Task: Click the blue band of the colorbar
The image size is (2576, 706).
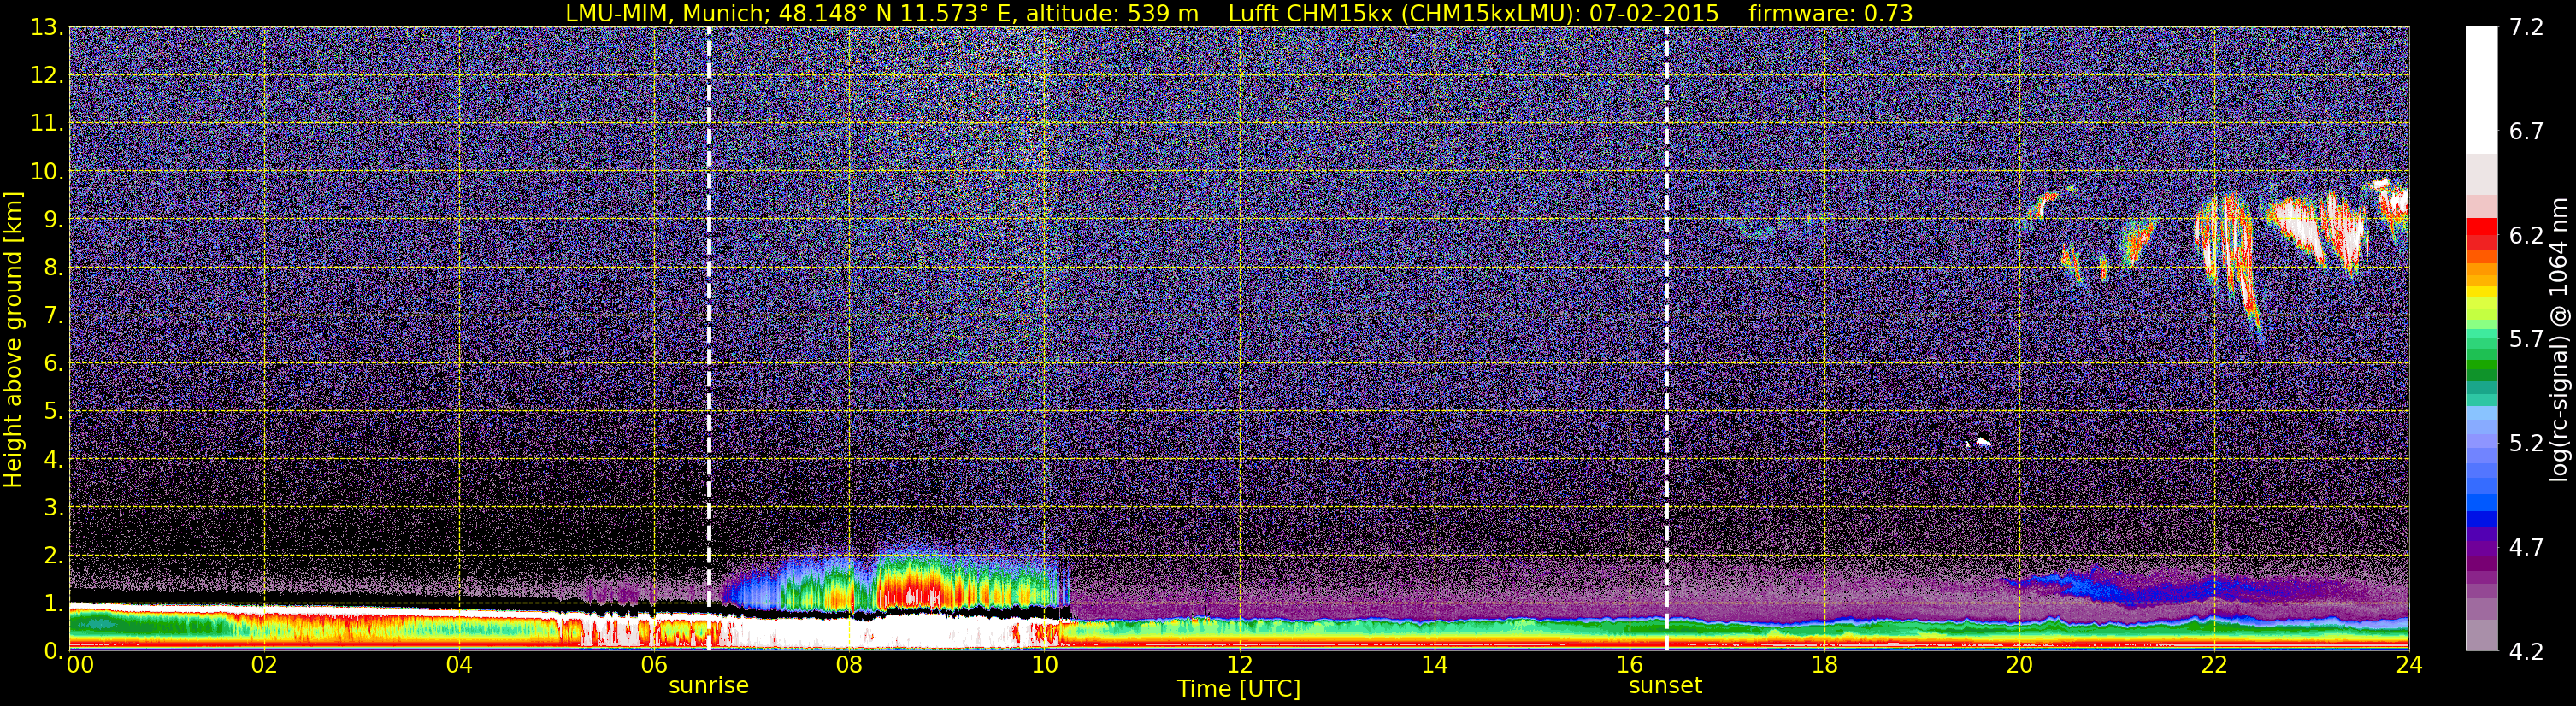Action: (2481, 518)
